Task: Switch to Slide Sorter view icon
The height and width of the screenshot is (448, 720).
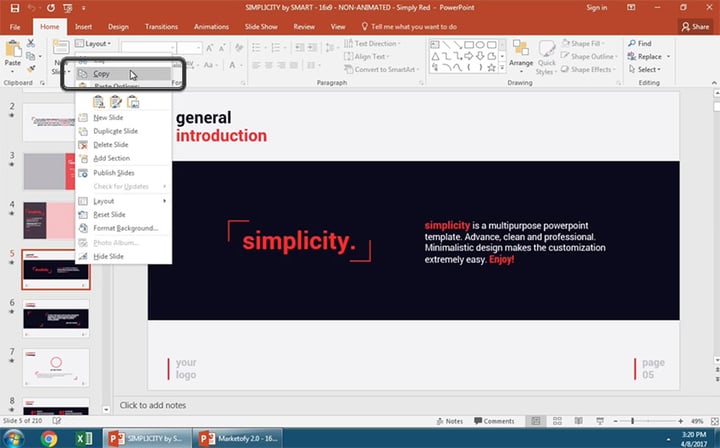Action: pyautogui.click(x=557, y=421)
